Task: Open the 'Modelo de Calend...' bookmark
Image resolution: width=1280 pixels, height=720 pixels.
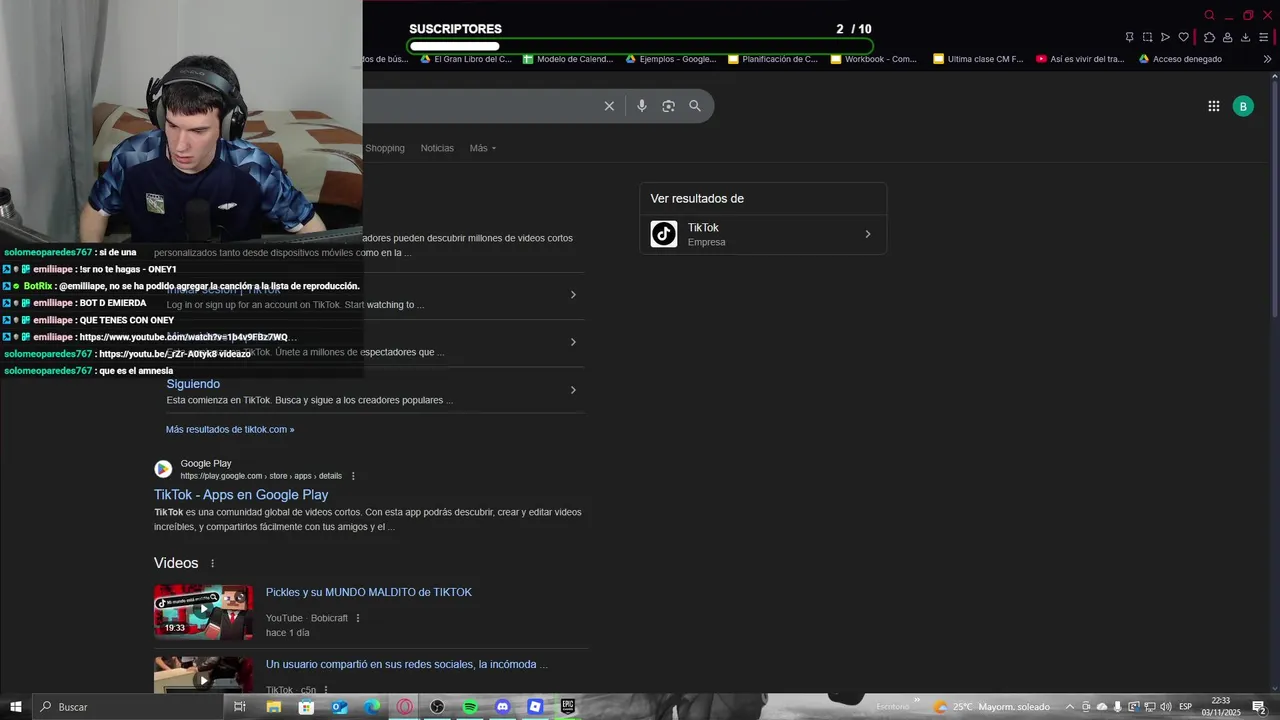Action: pos(567,59)
